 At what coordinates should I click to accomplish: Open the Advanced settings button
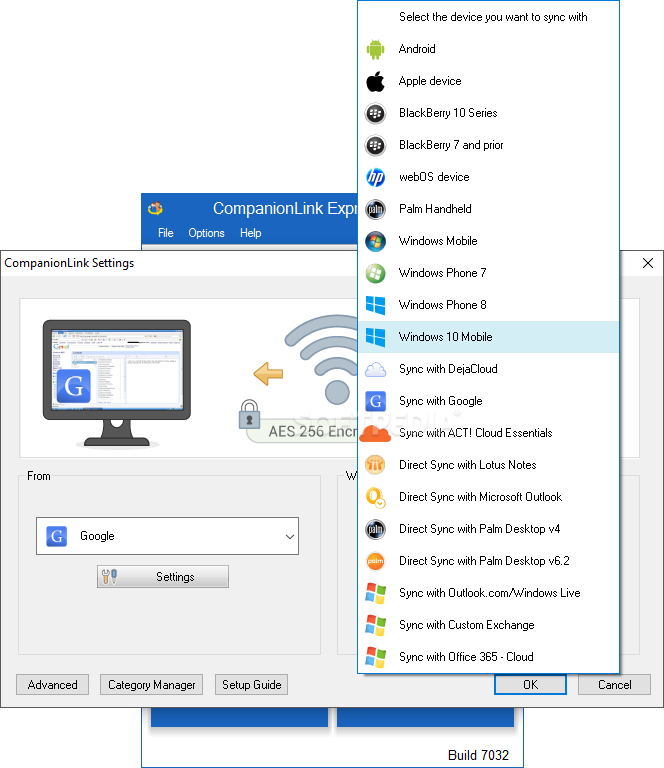click(x=52, y=685)
